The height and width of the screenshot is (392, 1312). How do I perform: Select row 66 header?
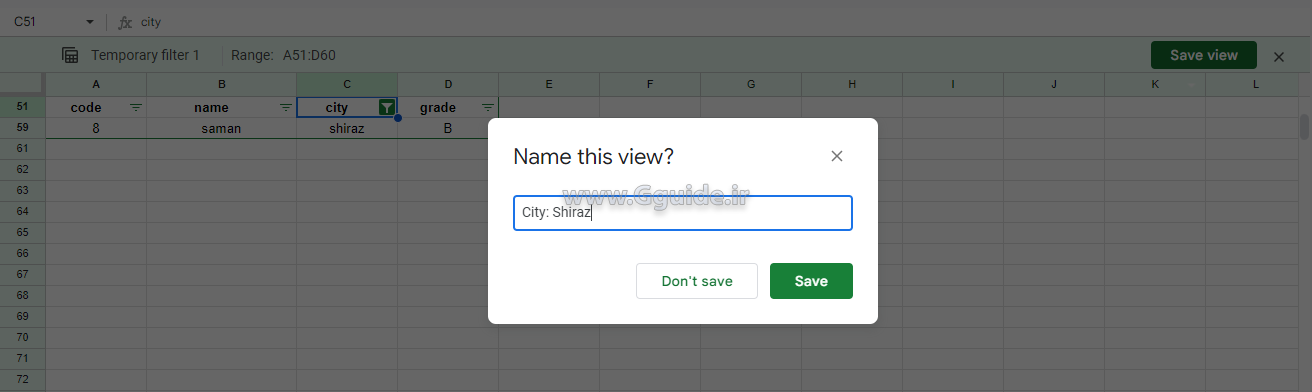(23, 253)
